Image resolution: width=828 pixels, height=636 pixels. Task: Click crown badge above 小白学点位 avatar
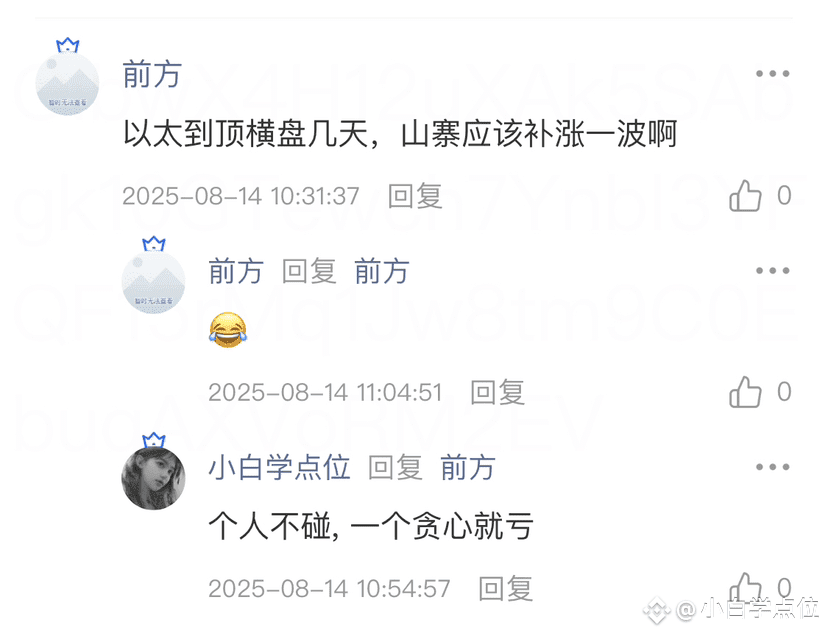pyautogui.click(x=154, y=440)
